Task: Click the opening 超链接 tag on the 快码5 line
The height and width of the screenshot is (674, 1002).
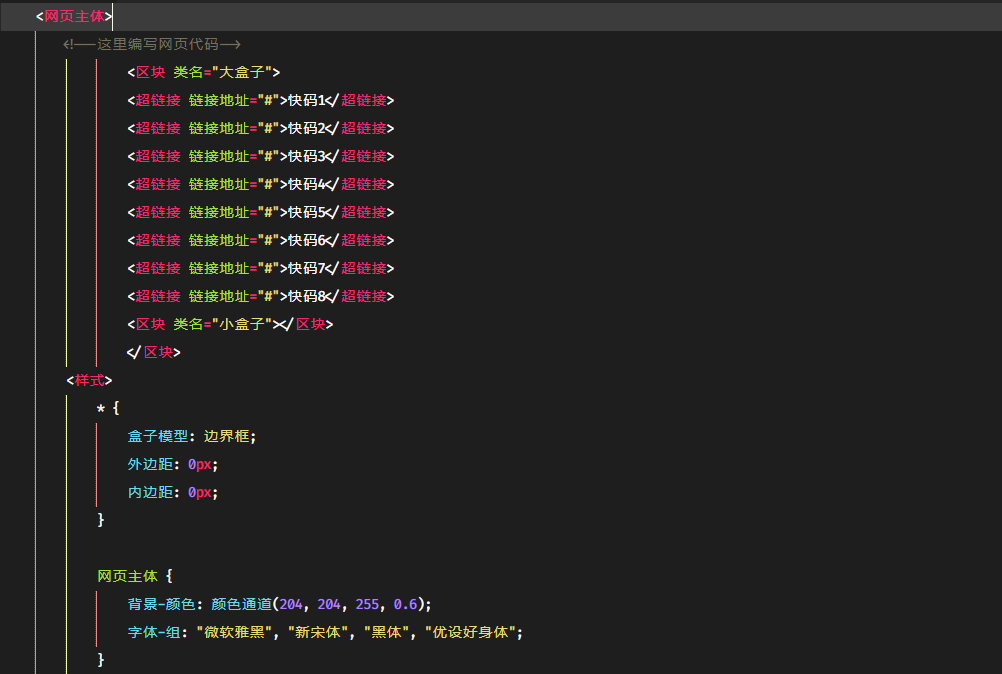Action: 154,212
